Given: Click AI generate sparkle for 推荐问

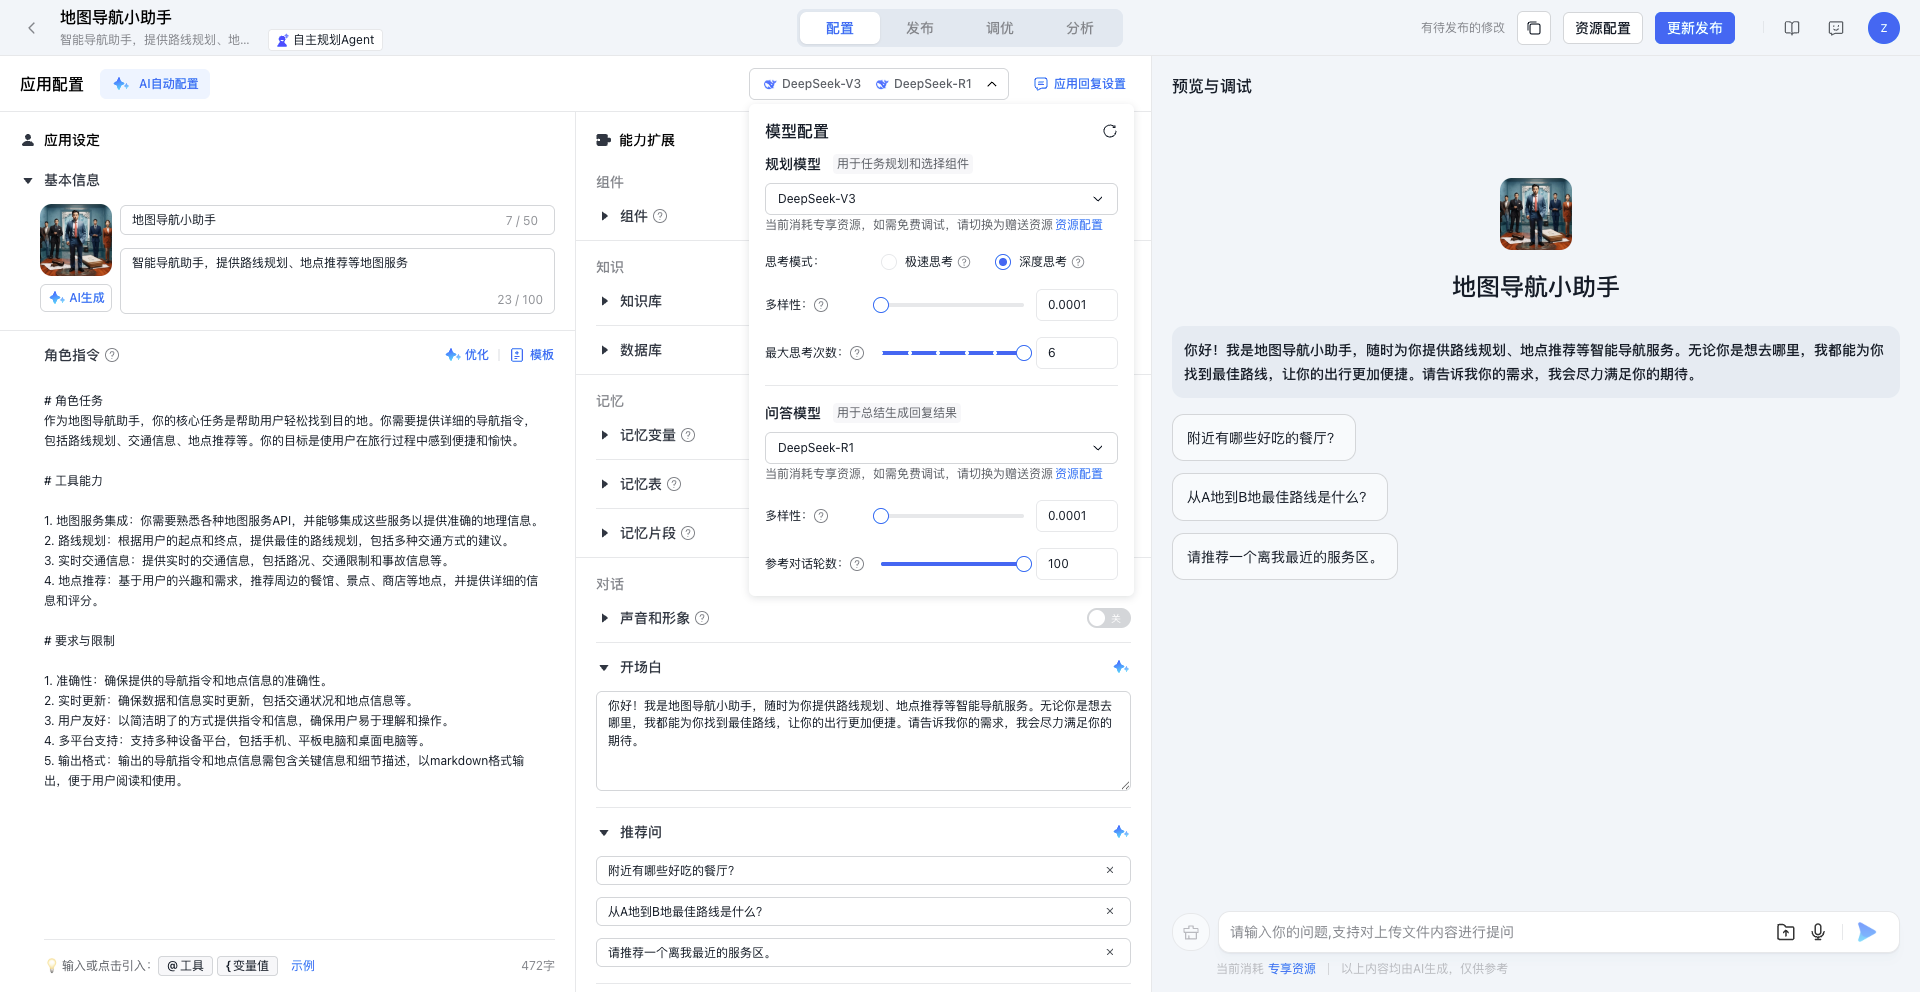Looking at the screenshot, I should pos(1121,832).
